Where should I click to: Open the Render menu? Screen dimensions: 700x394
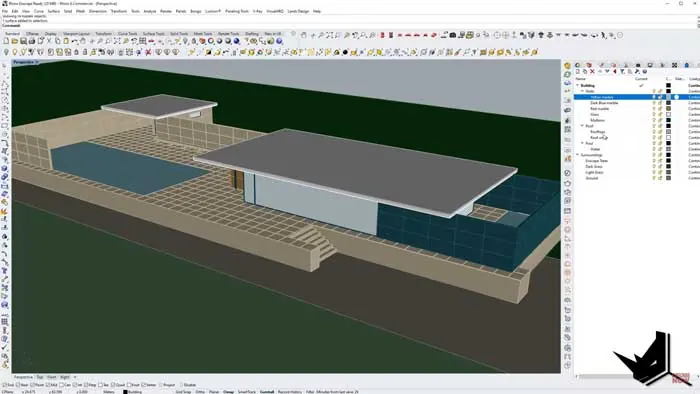pos(166,11)
